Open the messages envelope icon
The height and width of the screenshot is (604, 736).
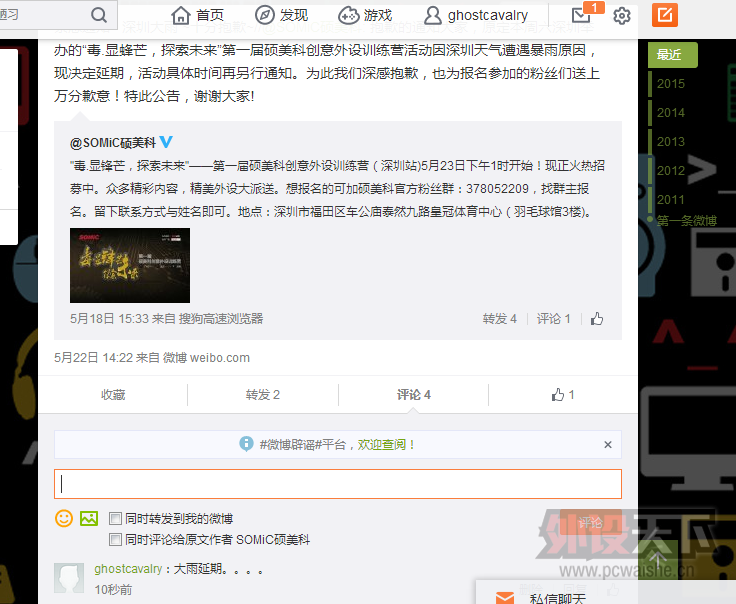pos(581,15)
